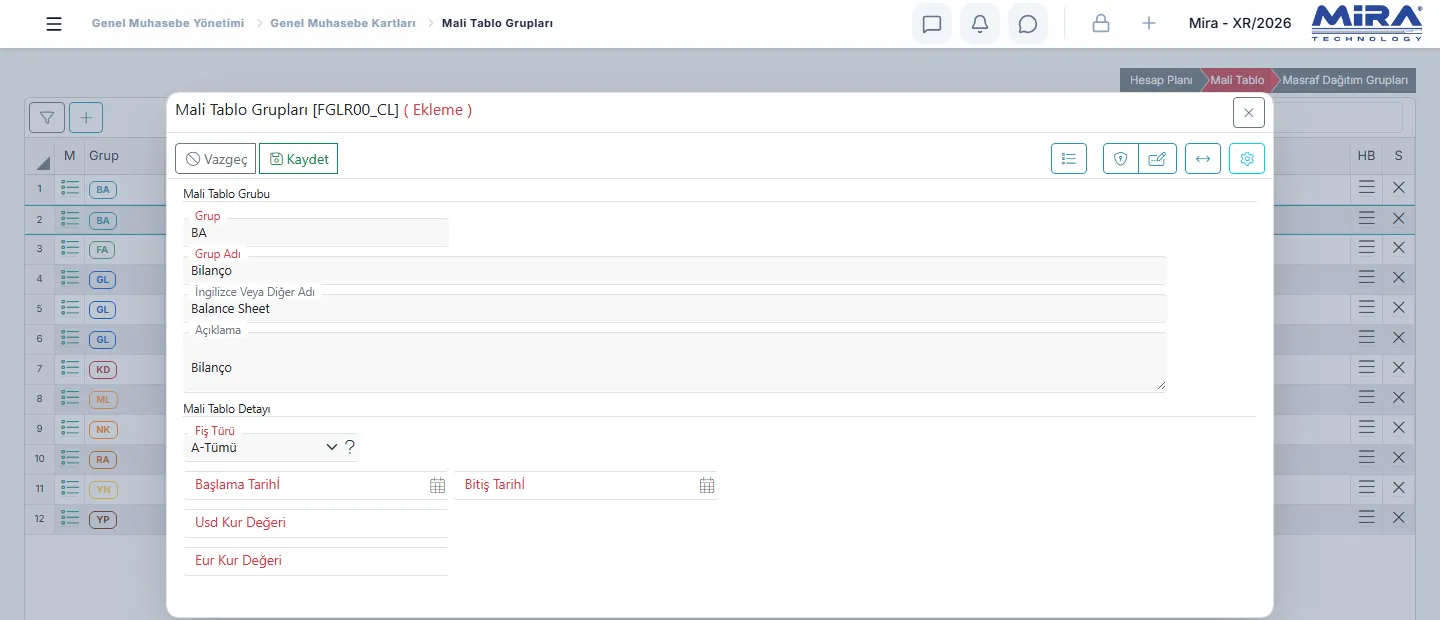Click the edit pencil icon in dialog toolbar

1157,158
